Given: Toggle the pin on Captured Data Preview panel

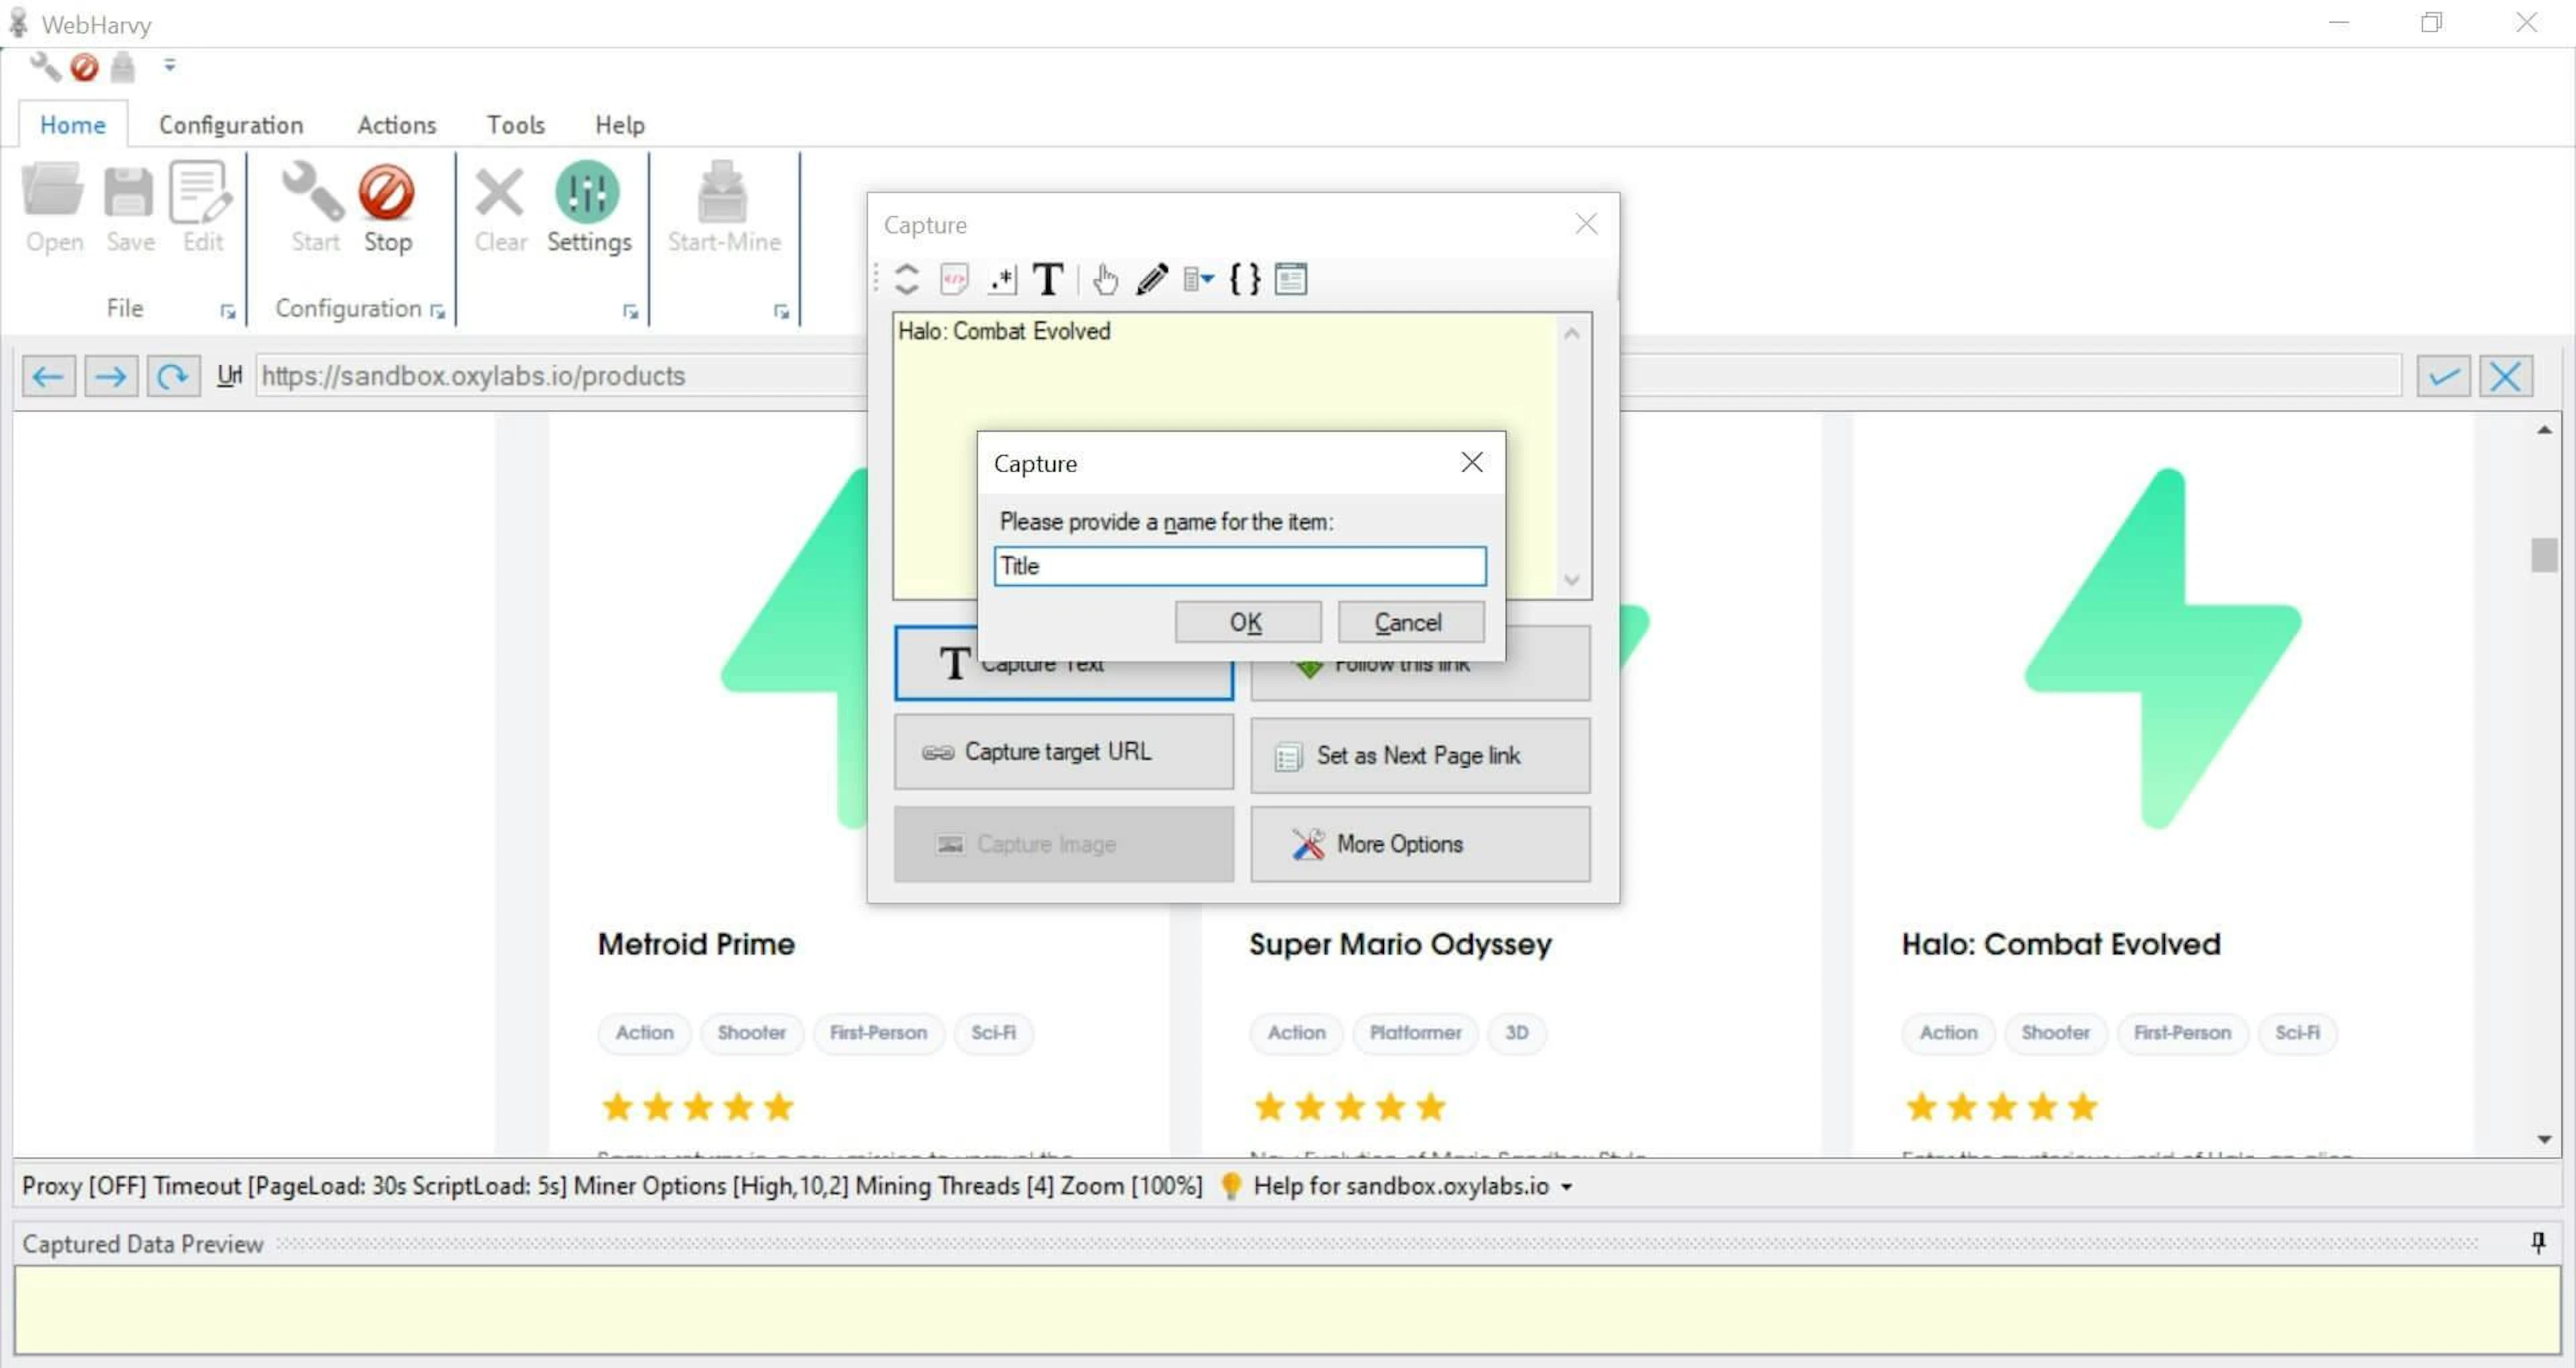Looking at the screenshot, I should point(2538,1243).
